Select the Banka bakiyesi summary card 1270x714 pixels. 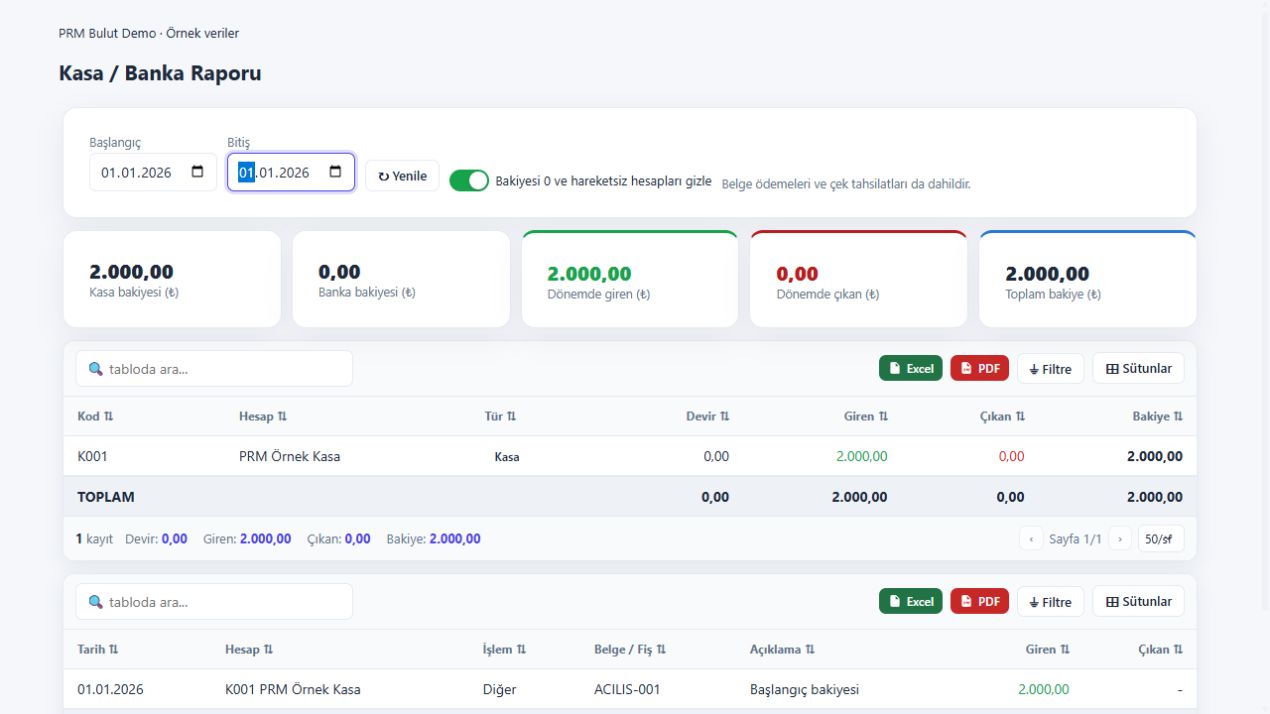point(401,279)
